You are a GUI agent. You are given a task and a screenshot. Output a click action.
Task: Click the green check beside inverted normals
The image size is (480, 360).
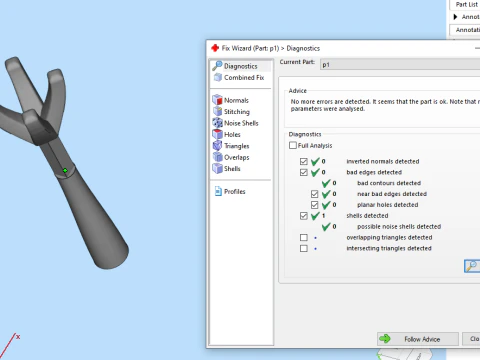coord(315,162)
